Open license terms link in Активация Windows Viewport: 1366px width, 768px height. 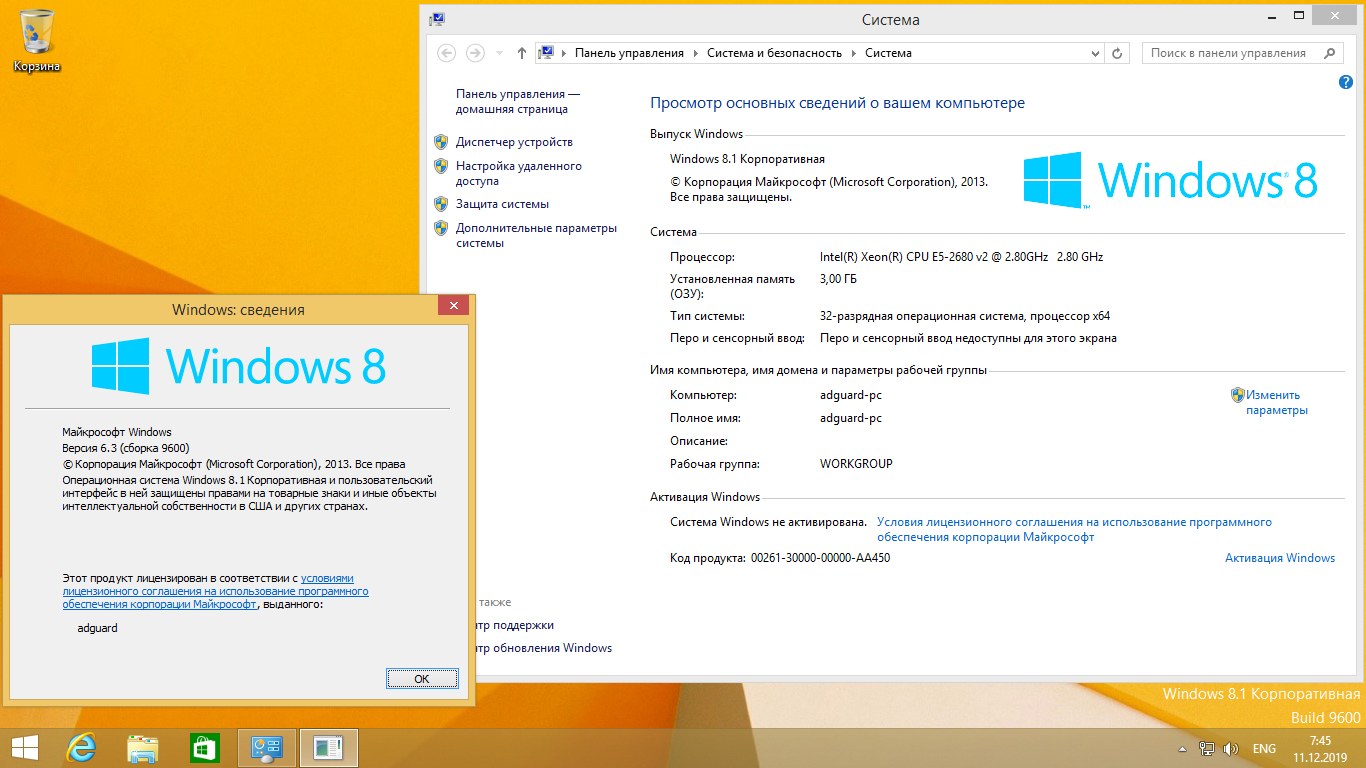point(1074,529)
